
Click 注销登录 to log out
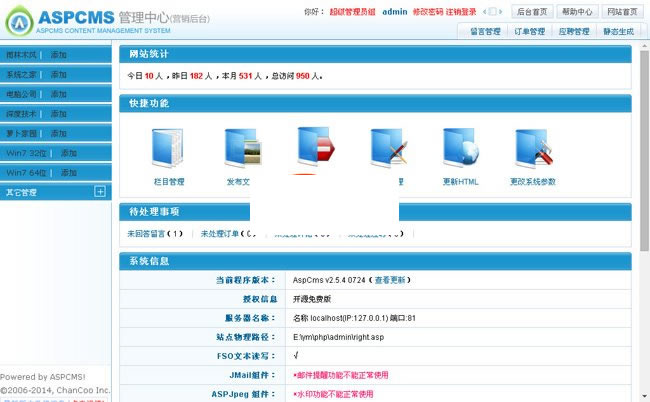tap(461, 12)
